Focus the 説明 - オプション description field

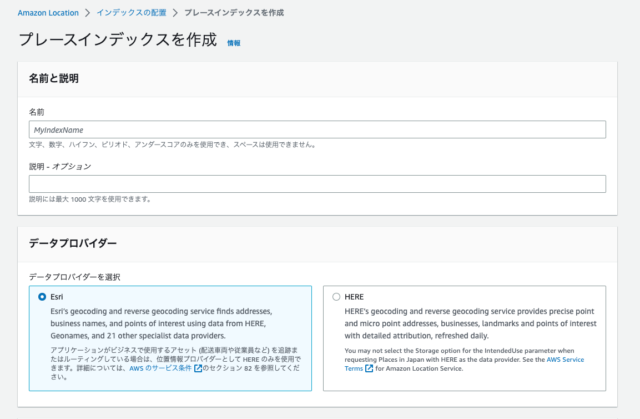317,184
